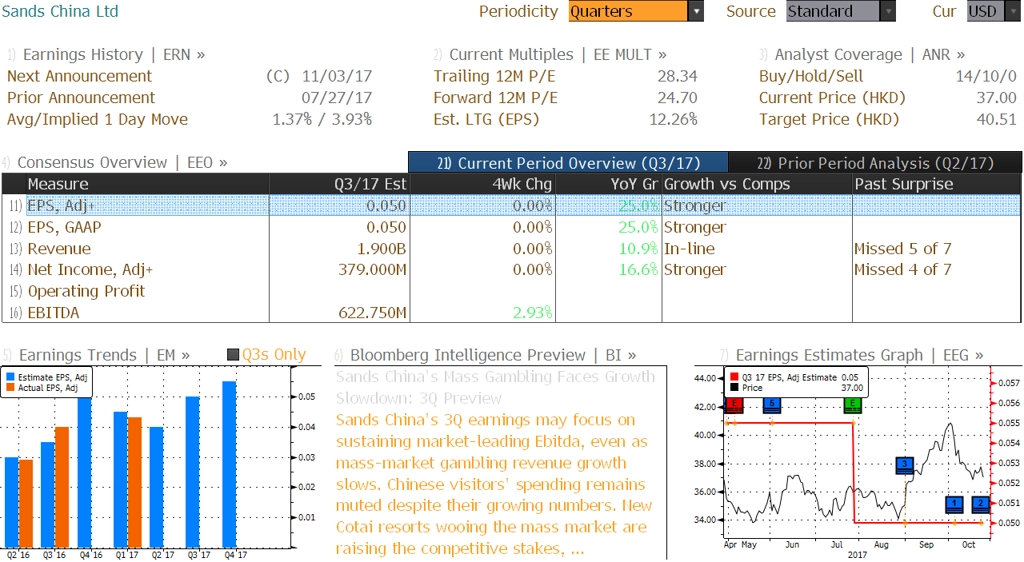
Task: Click Revenue YoY growth 10.9%
Action: [x=638, y=249]
